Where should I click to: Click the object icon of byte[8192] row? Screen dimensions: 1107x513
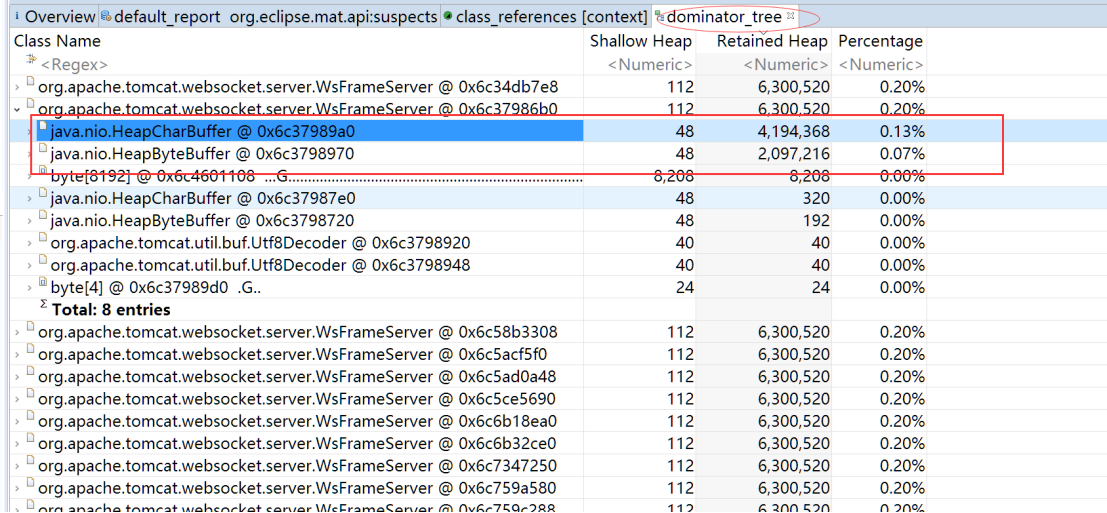coord(42,174)
